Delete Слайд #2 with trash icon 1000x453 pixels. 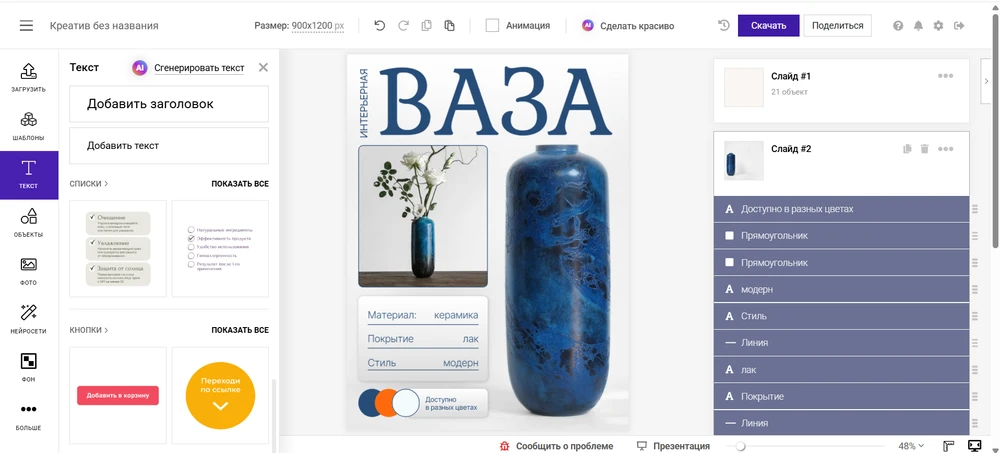click(x=925, y=149)
